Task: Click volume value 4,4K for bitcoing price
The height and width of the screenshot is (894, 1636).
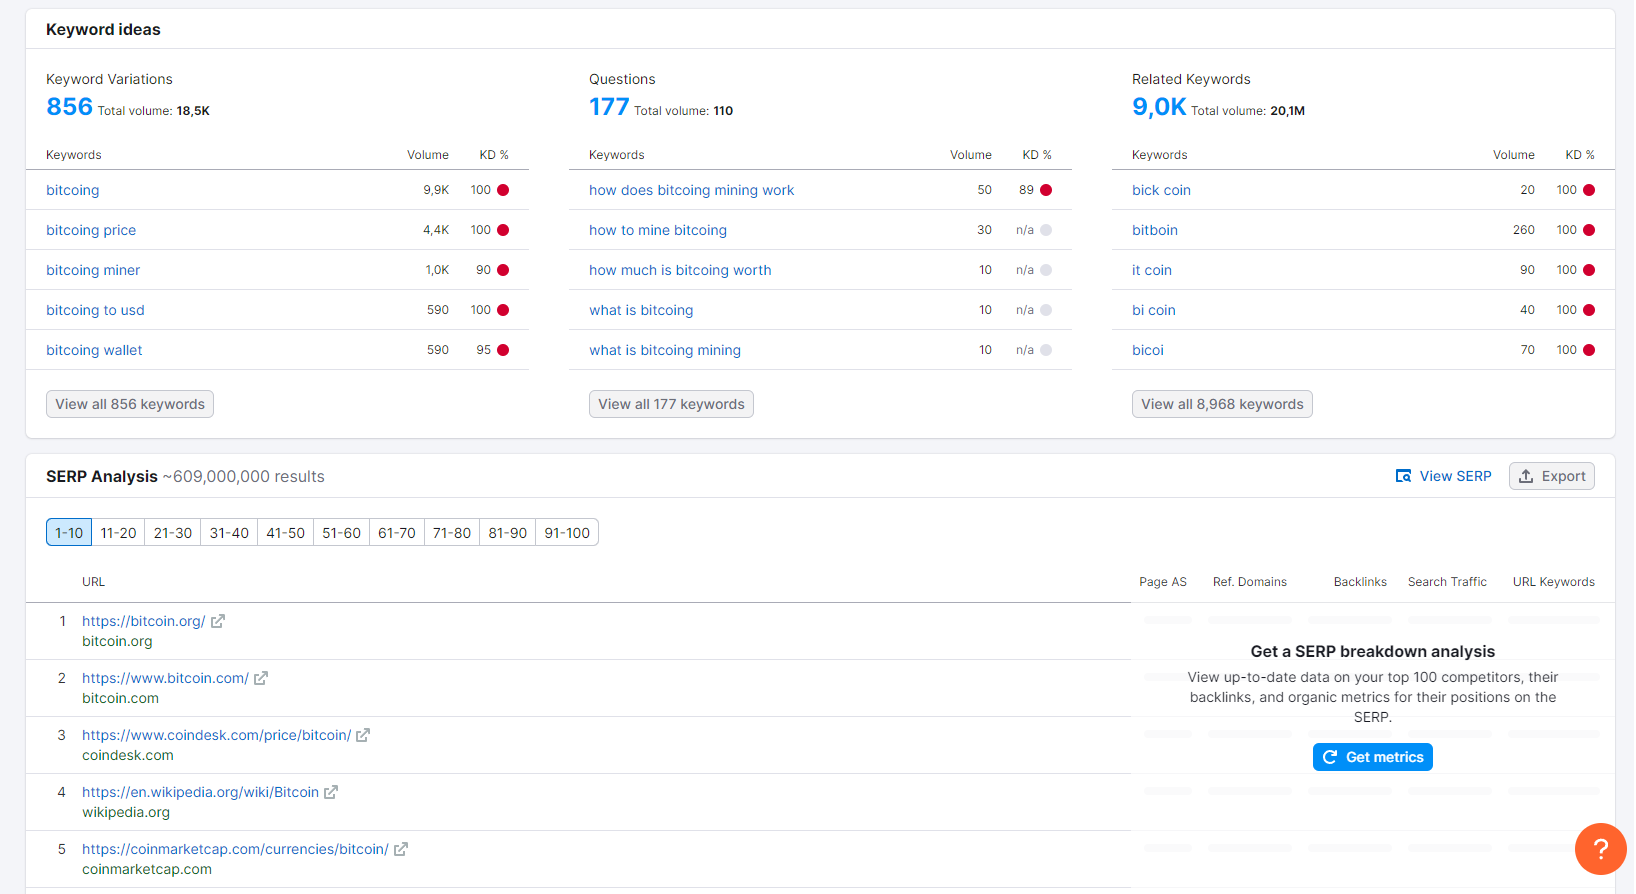Action: tap(436, 230)
